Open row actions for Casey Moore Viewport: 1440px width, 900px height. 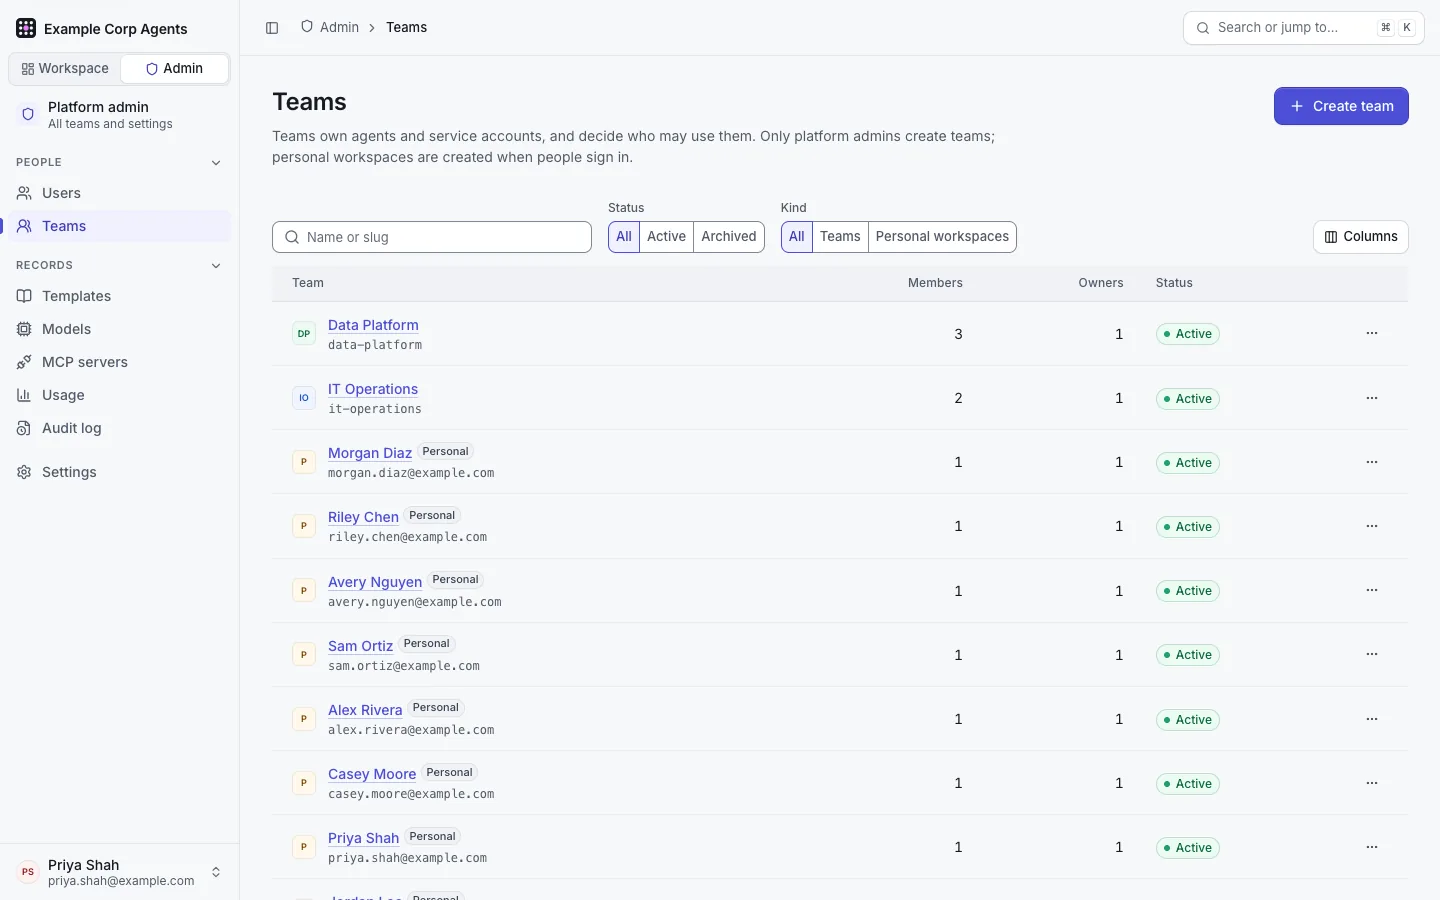point(1372,783)
